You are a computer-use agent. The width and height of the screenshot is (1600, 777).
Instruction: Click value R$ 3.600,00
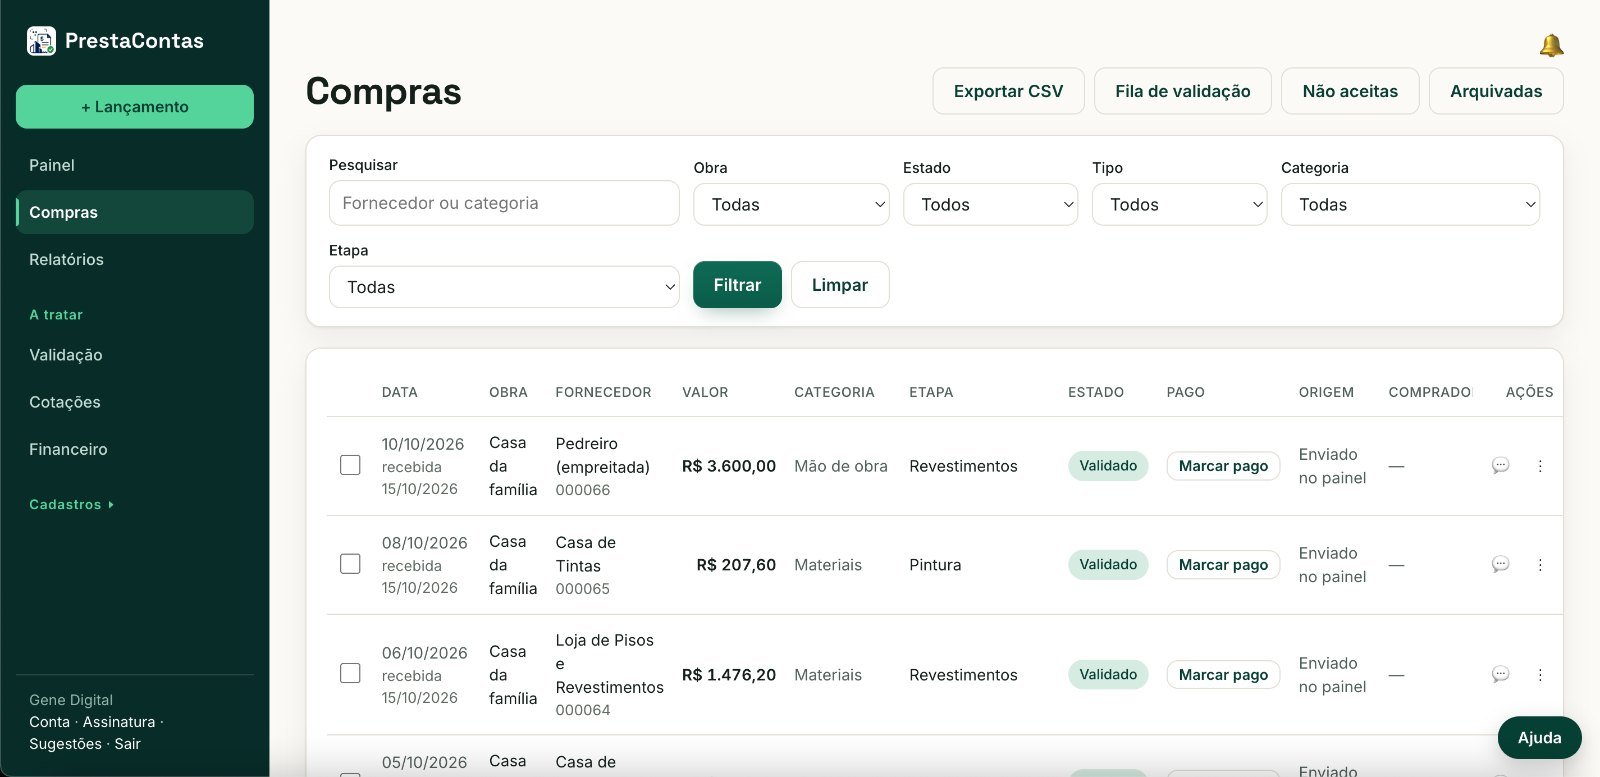tap(729, 466)
